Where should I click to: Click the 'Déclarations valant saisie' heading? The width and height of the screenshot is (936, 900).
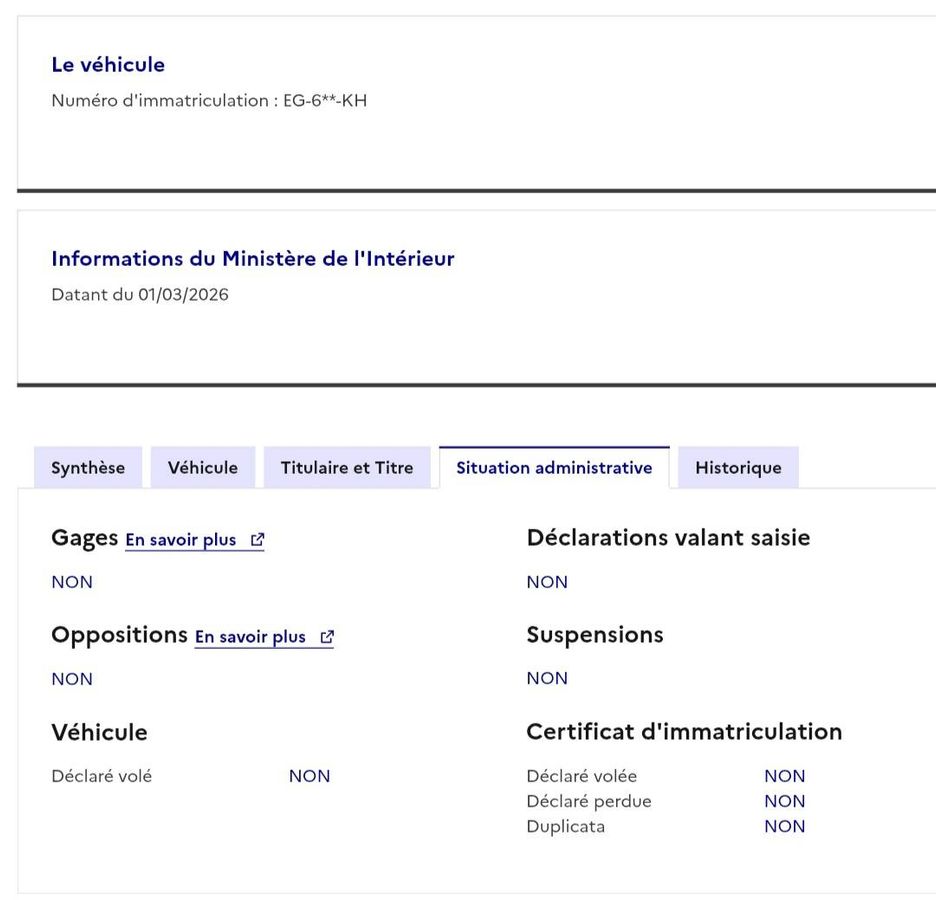point(668,538)
